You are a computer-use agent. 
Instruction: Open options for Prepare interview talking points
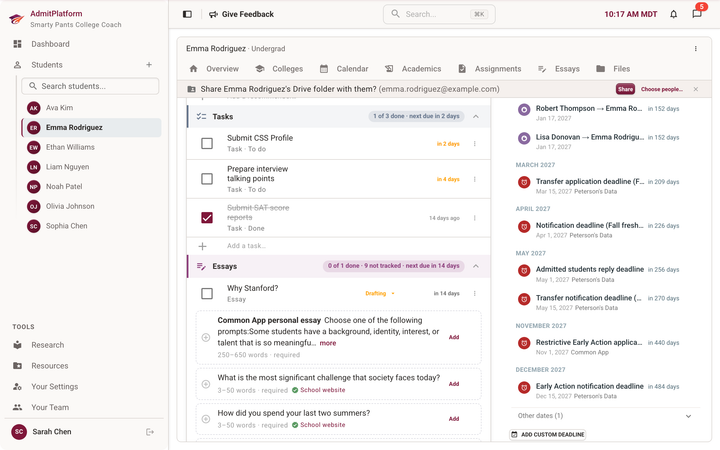475,179
